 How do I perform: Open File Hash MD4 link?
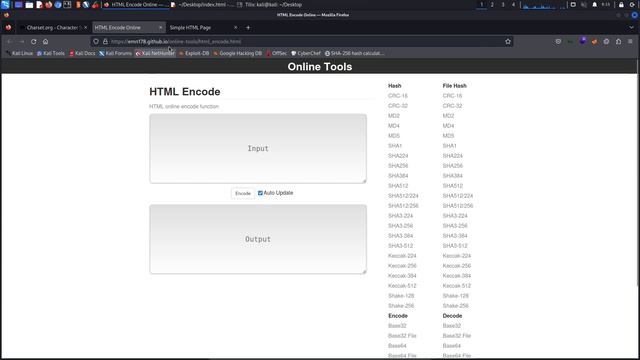tap(448, 126)
